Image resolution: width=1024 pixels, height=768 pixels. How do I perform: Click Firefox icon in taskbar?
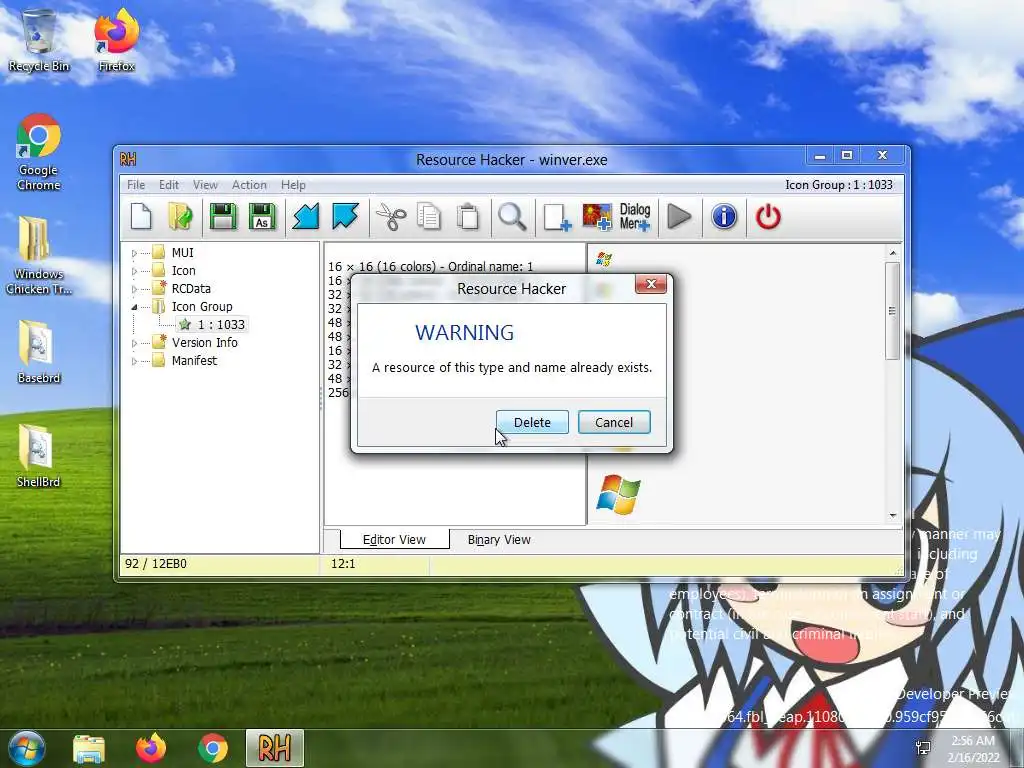151,748
